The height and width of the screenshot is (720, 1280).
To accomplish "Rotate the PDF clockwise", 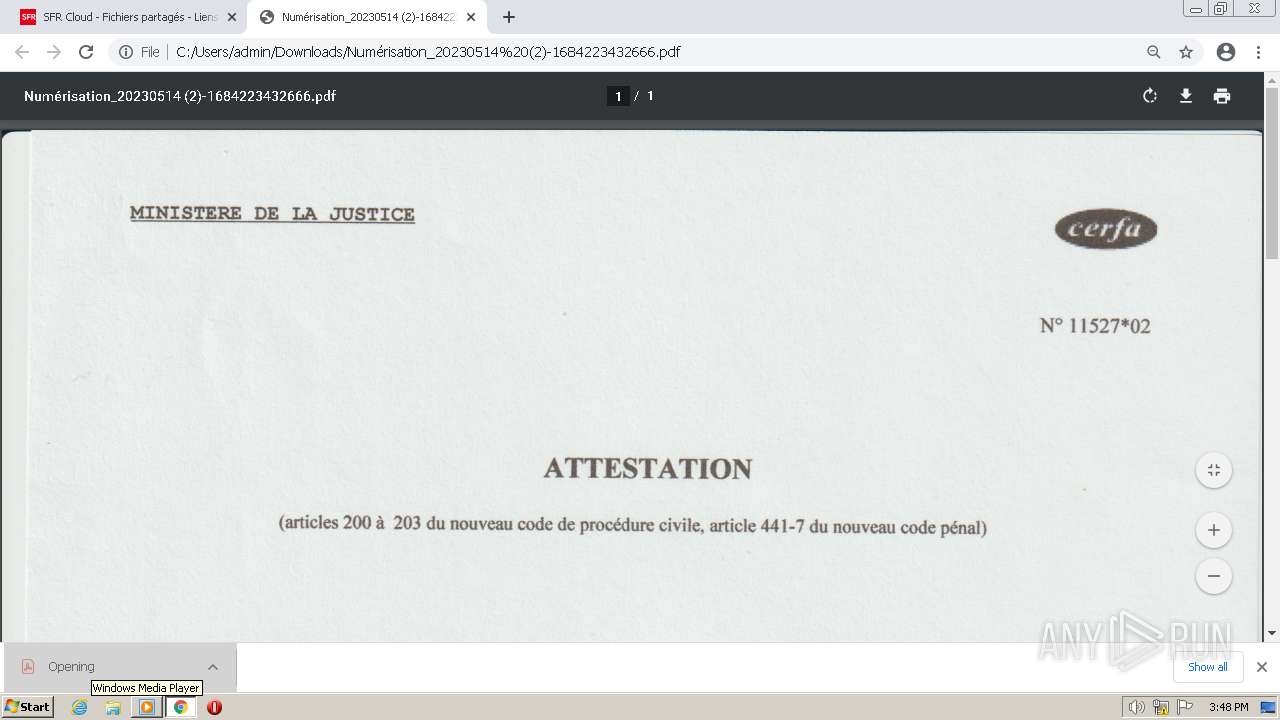I will click(x=1150, y=96).
